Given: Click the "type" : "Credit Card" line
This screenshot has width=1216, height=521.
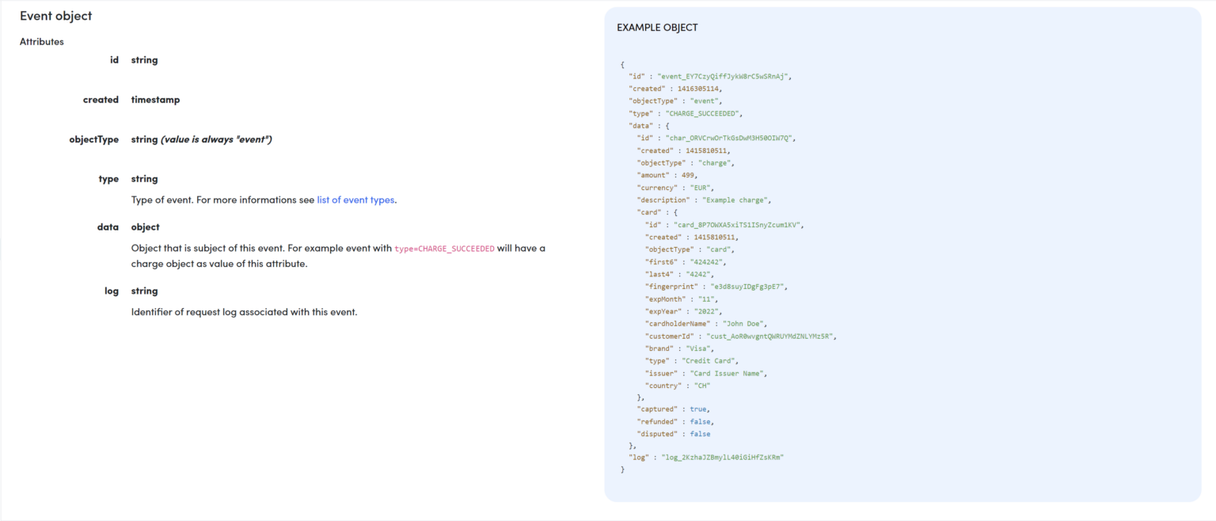Looking at the screenshot, I should click(x=691, y=361).
